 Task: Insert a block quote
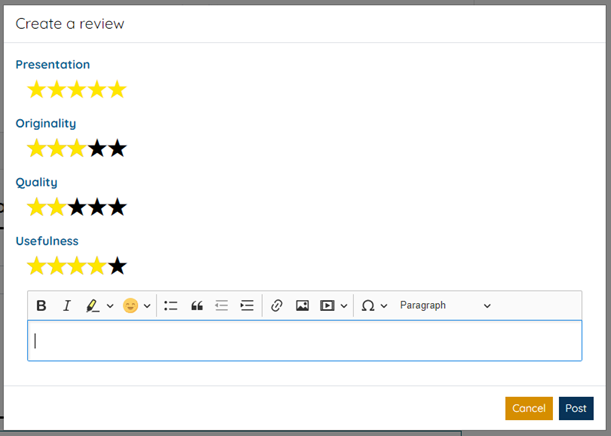197,305
